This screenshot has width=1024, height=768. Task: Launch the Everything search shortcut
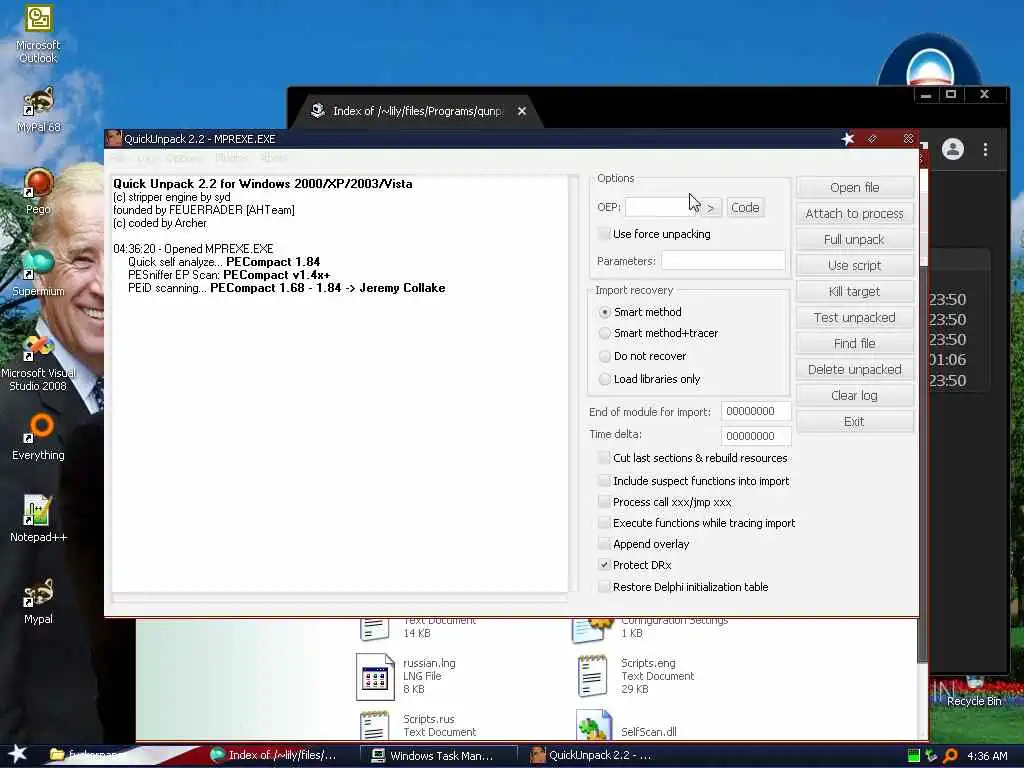pyautogui.click(x=38, y=436)
